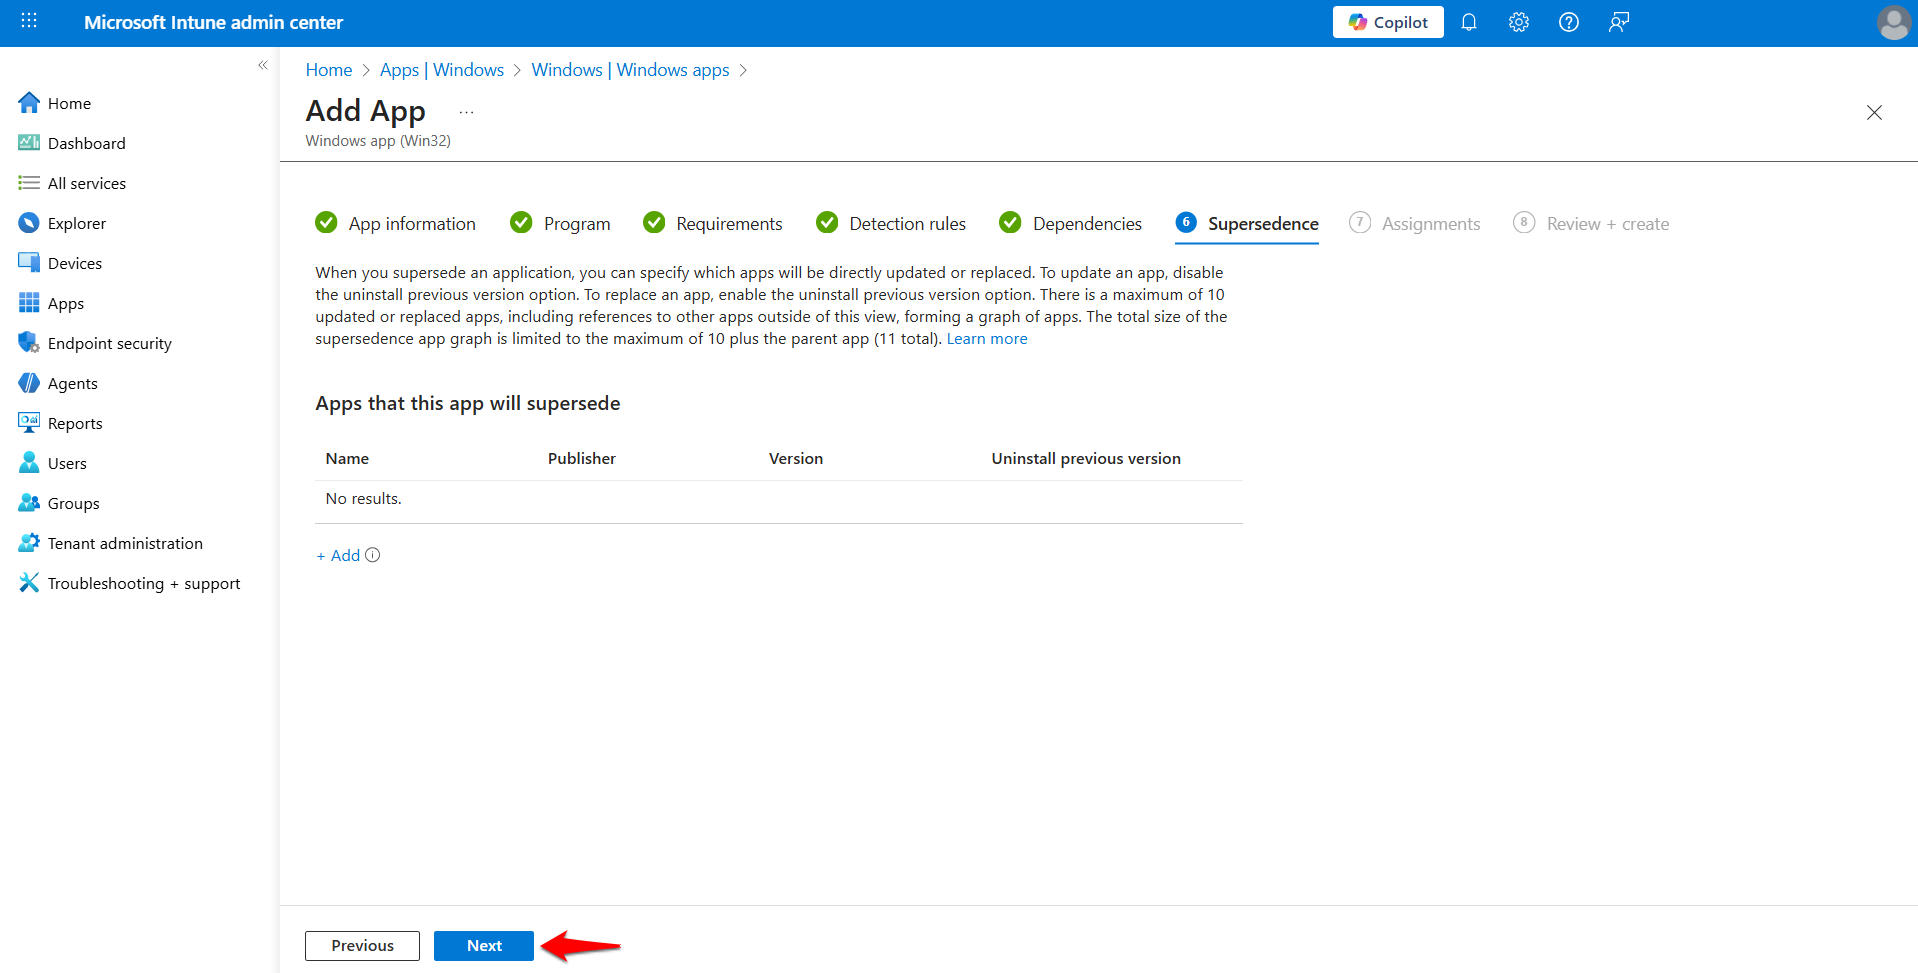Open the Feedback icon
Screen dimensions: 1918x973
coord(1618,22)
